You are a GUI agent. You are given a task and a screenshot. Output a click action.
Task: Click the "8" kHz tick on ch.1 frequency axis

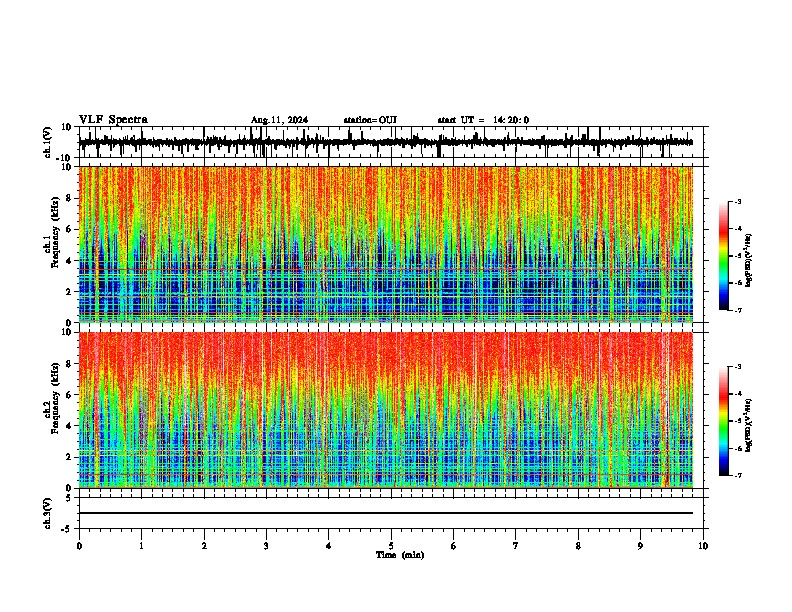pos(69,198)
